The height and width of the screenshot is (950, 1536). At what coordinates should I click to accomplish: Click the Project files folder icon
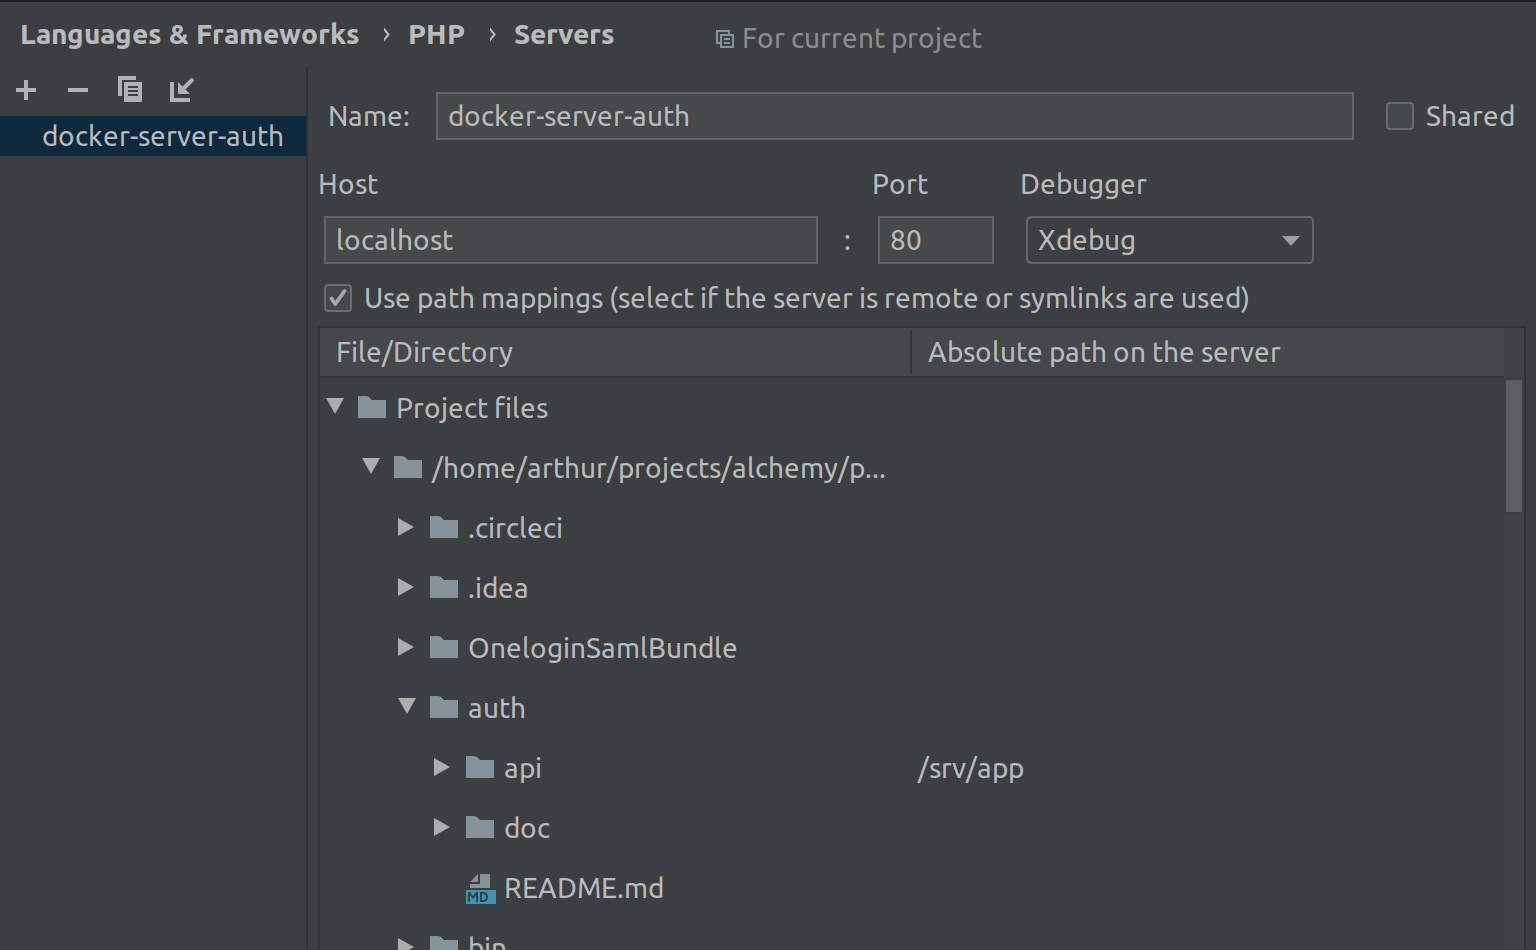coord(372,407)
